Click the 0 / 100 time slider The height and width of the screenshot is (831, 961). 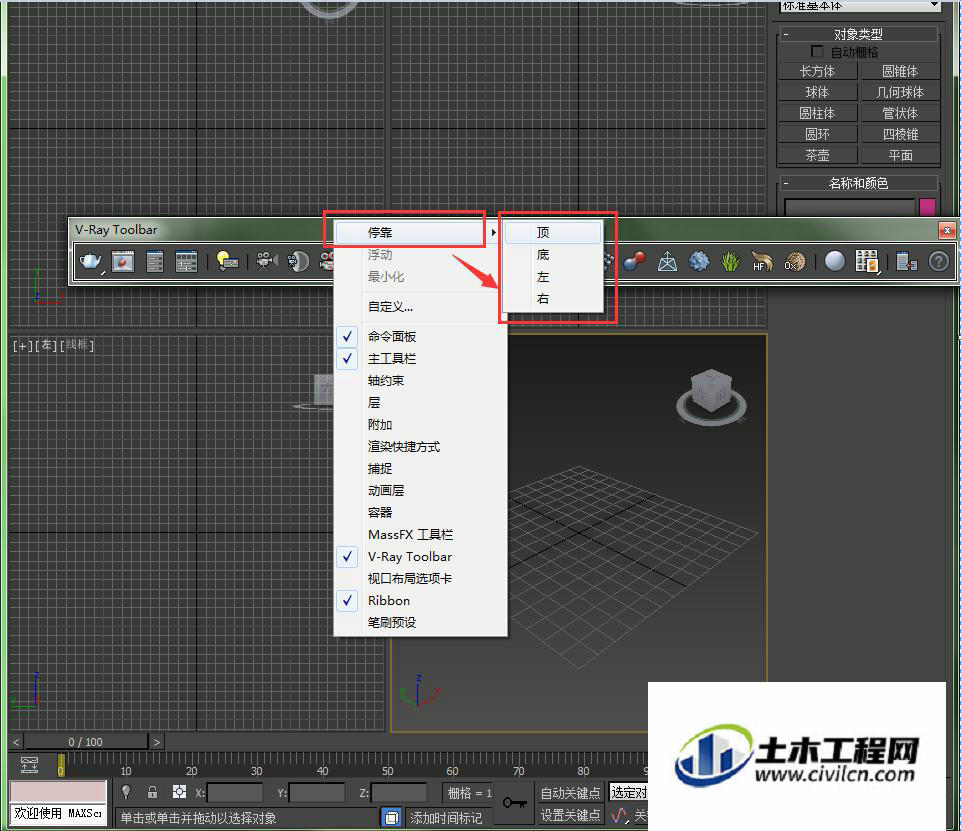tap(86, 742)
